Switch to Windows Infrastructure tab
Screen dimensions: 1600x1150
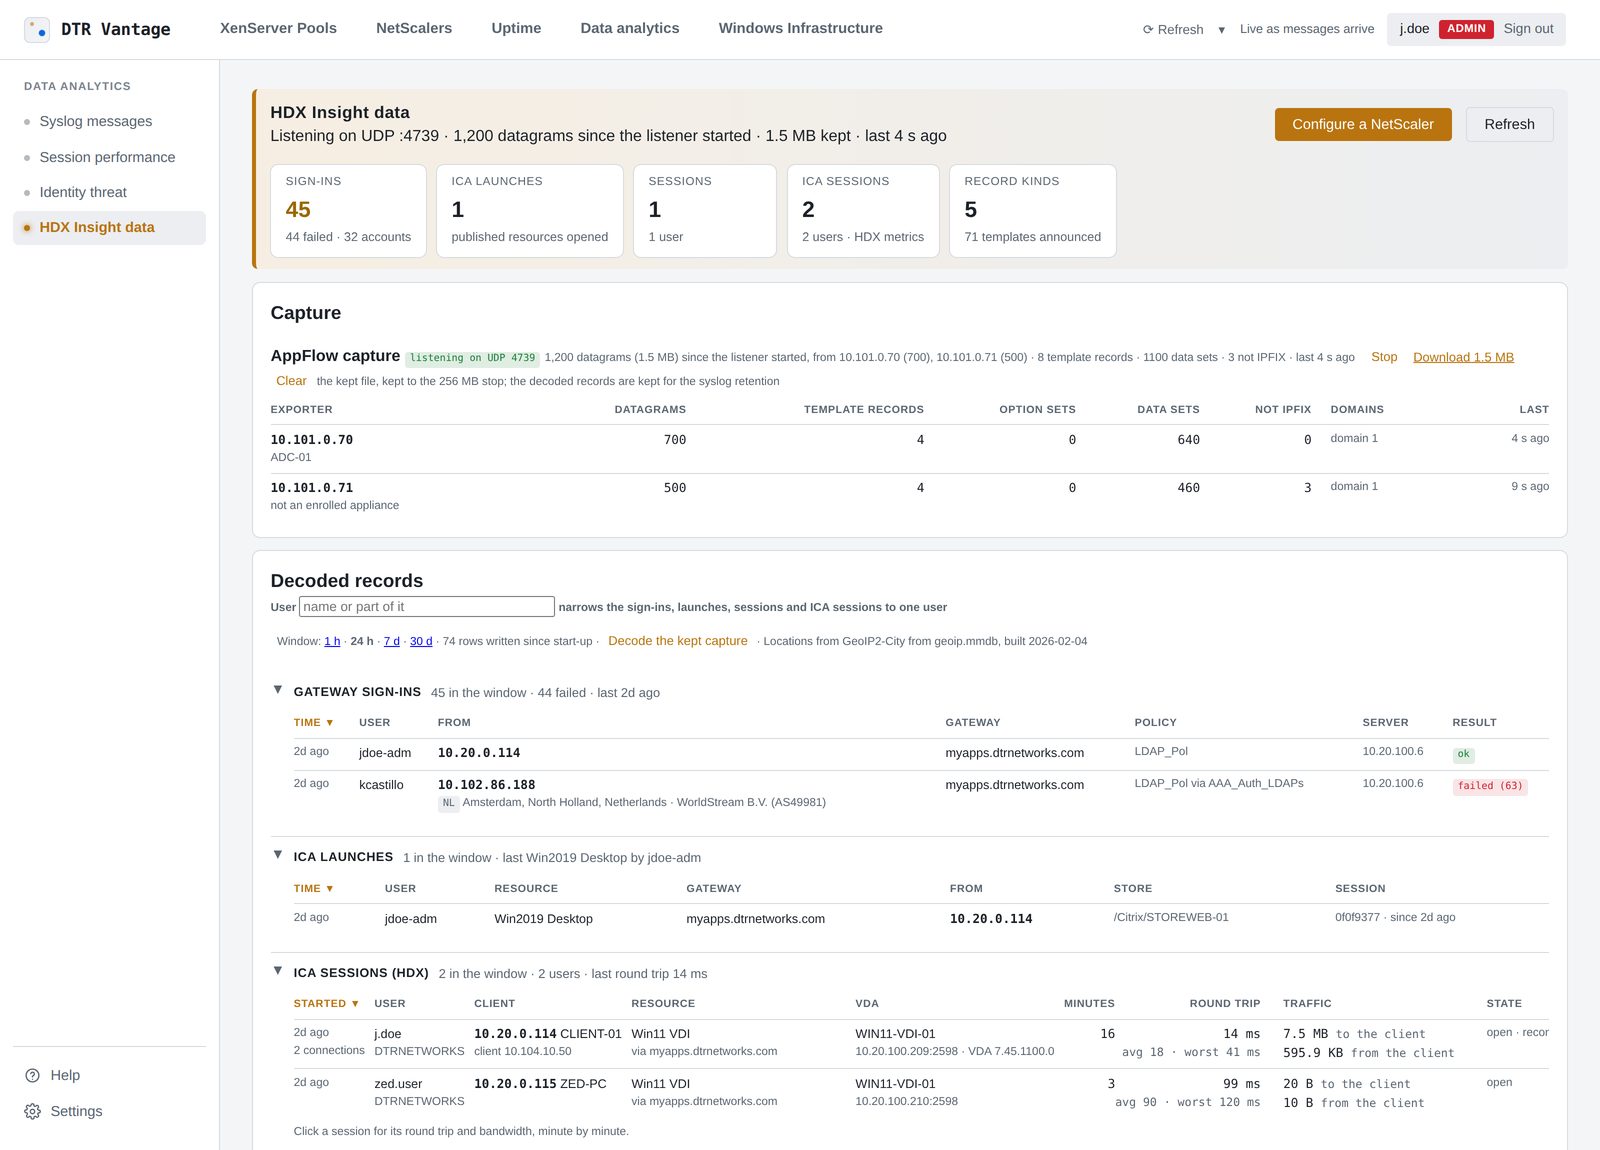[800, 28]
